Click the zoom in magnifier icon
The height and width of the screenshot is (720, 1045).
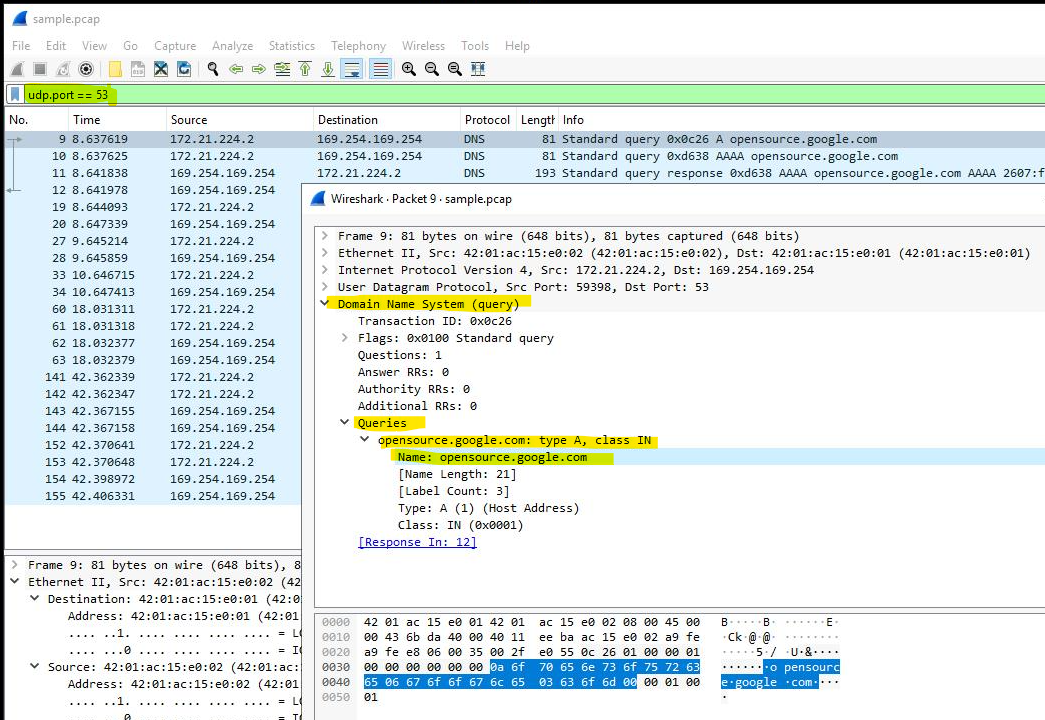(408, 69)
